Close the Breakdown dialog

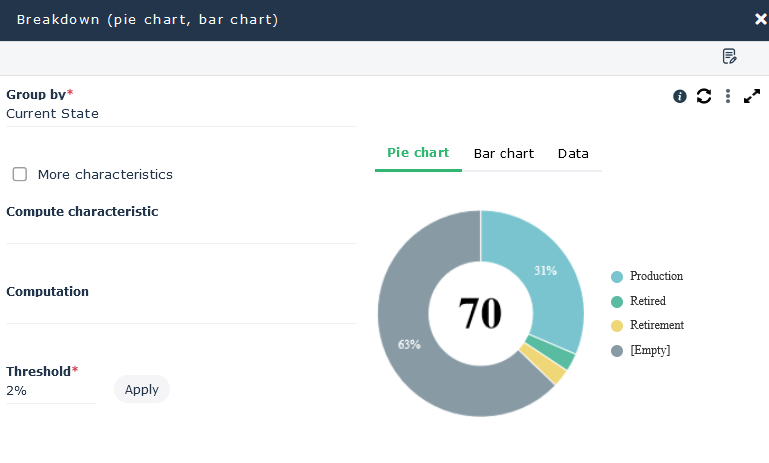tap(760, 19)
